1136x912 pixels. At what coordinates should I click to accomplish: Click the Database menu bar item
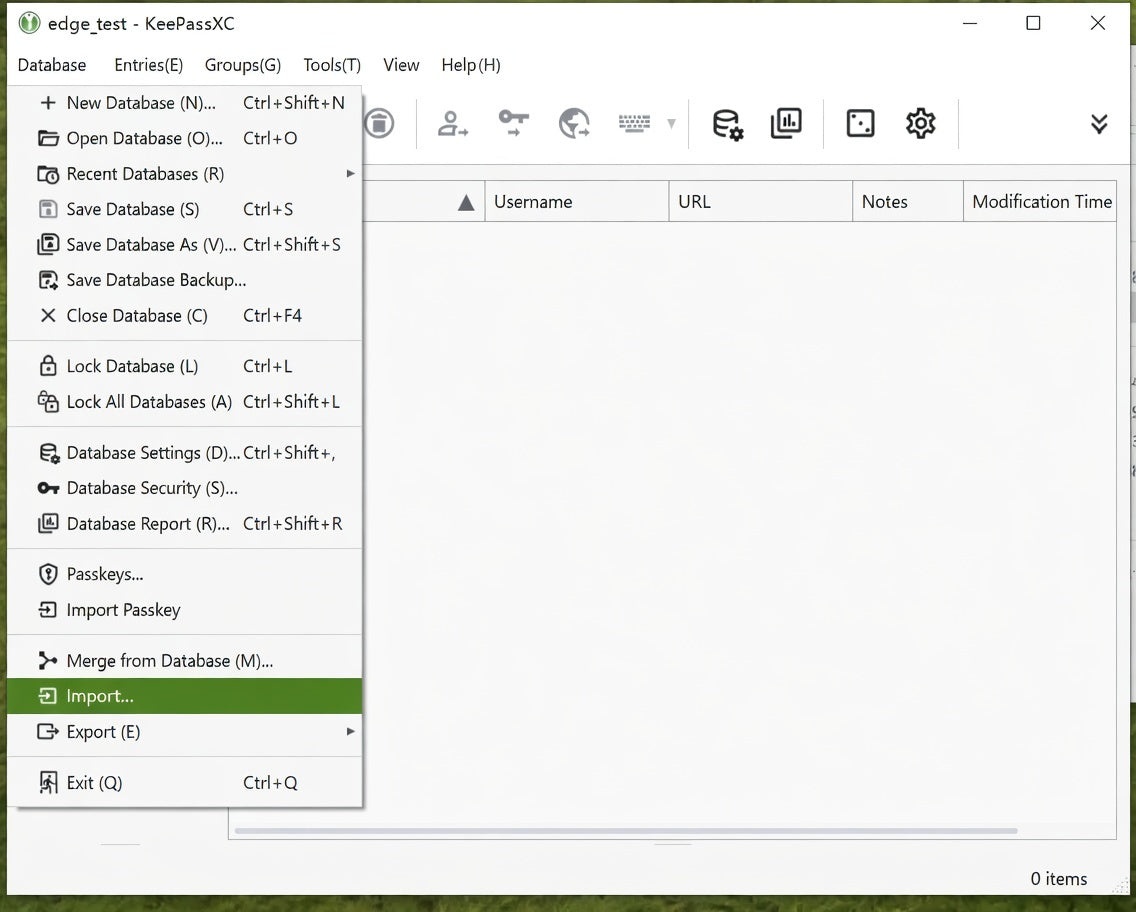51,65
